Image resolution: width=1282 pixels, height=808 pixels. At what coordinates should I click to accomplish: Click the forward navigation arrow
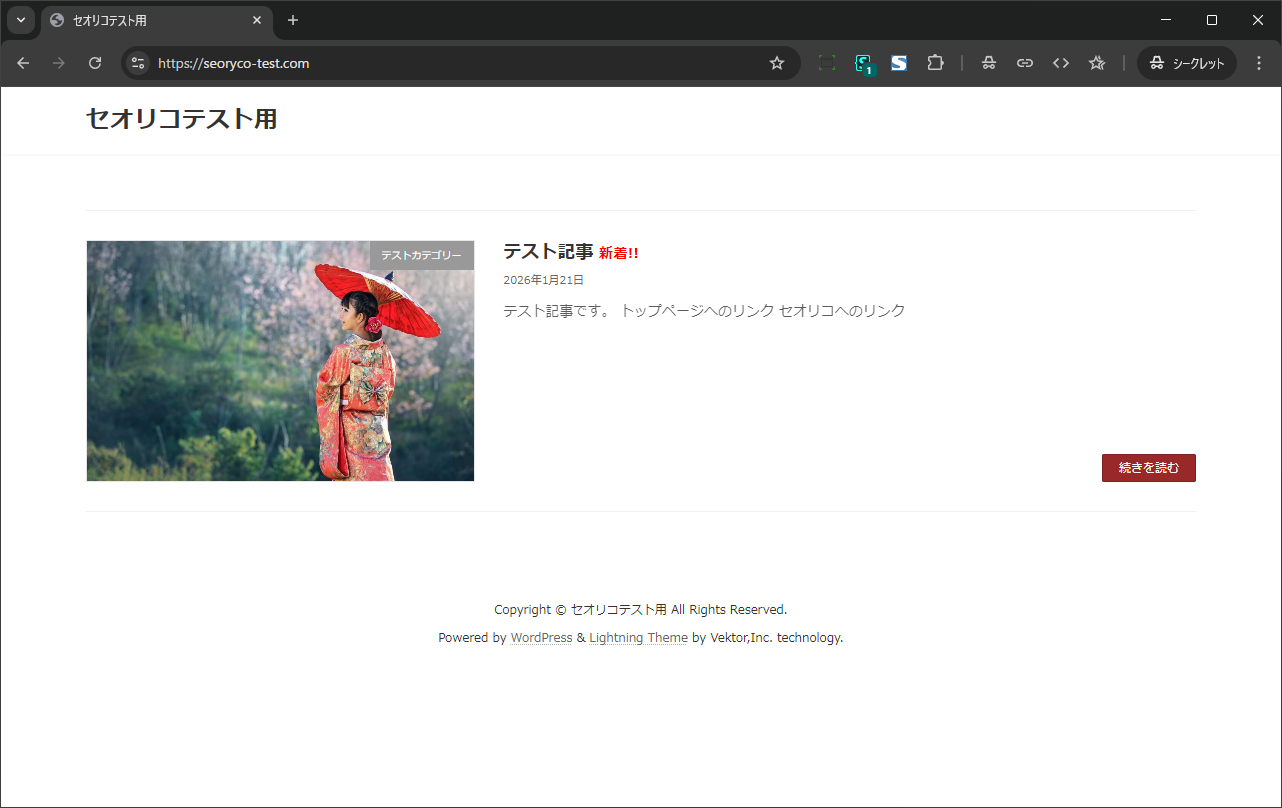click(58, 62)
